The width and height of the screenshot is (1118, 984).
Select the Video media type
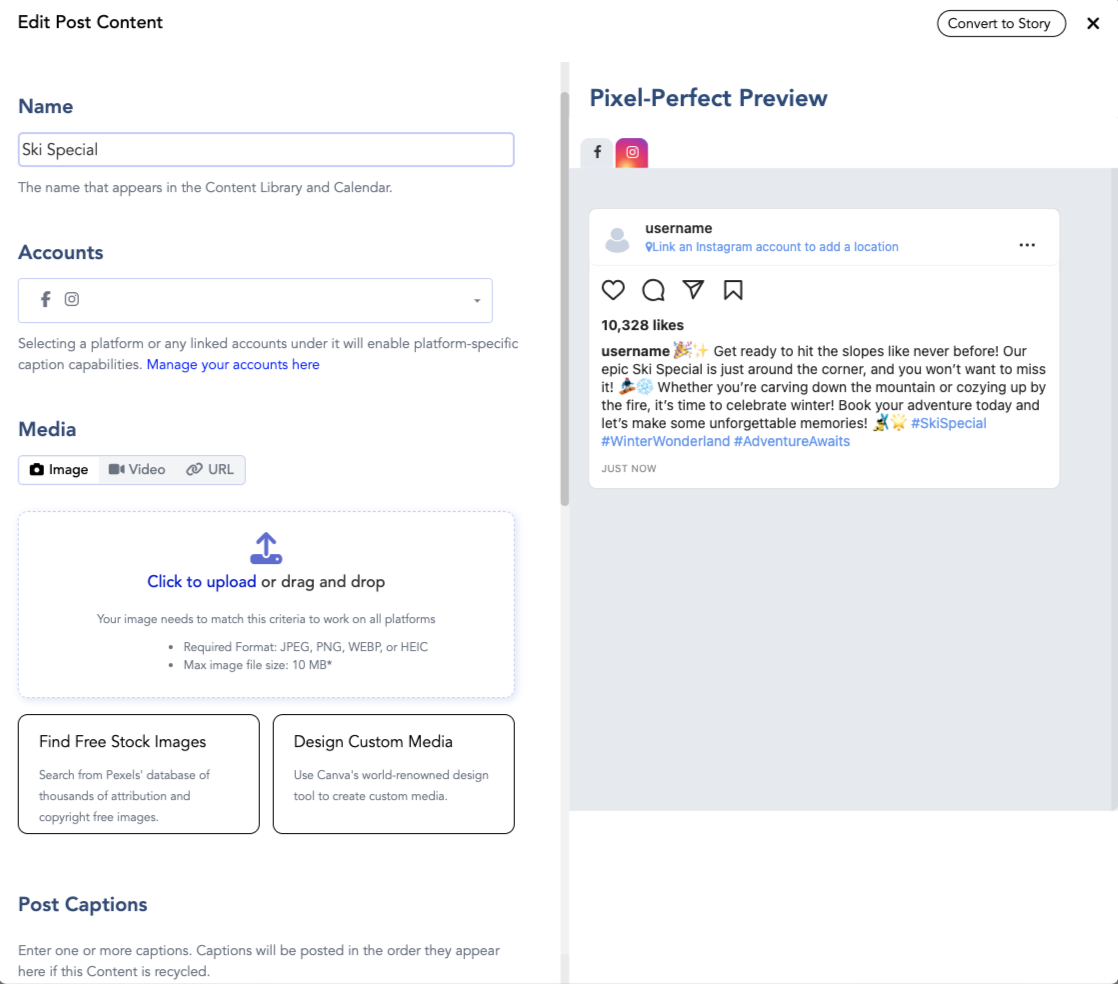click(x=137, y=470)
